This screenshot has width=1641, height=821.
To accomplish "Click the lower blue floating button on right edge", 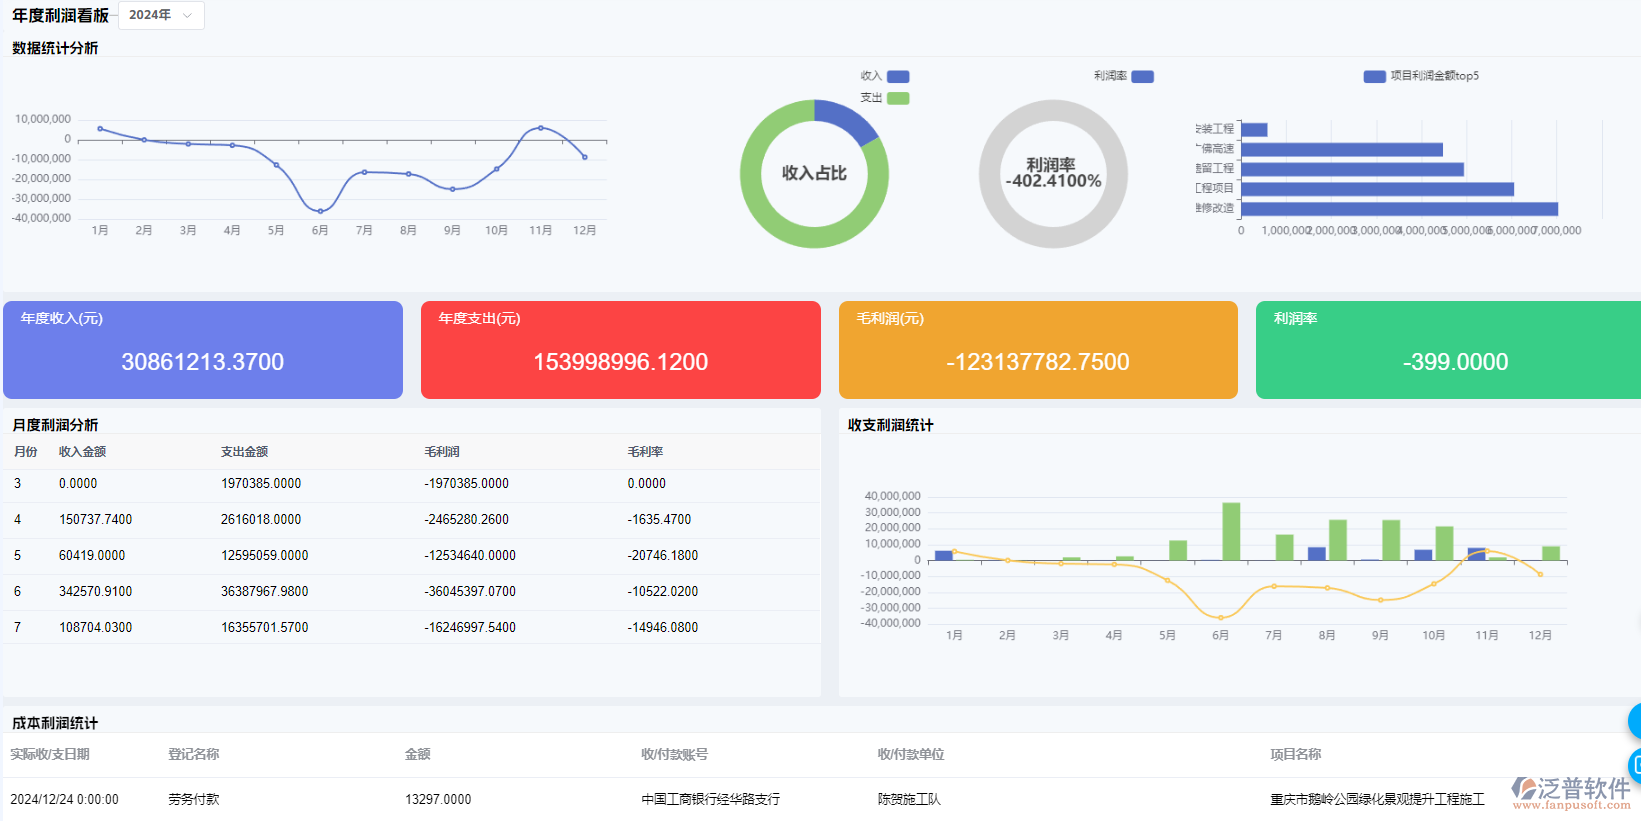I will pos(1635,765).
